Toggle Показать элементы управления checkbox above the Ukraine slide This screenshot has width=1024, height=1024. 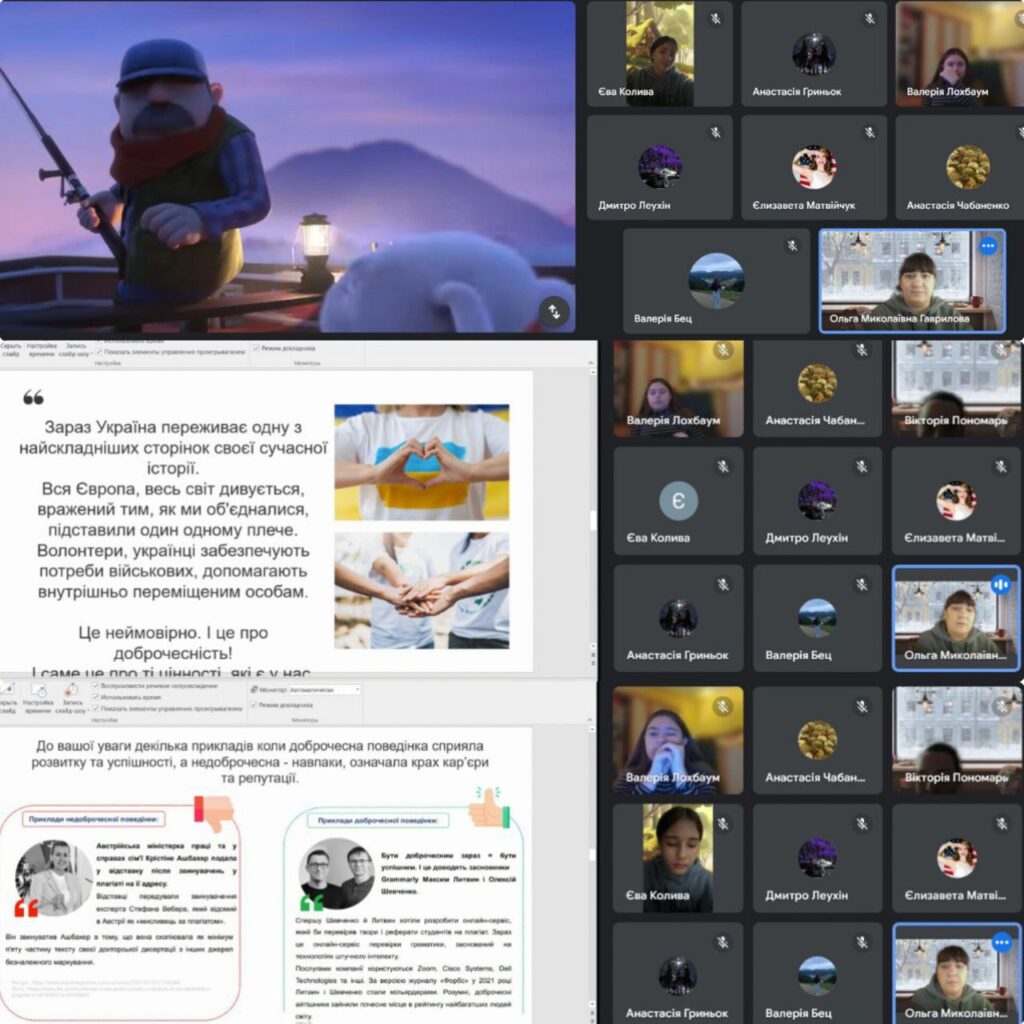(x=99, y=351)
